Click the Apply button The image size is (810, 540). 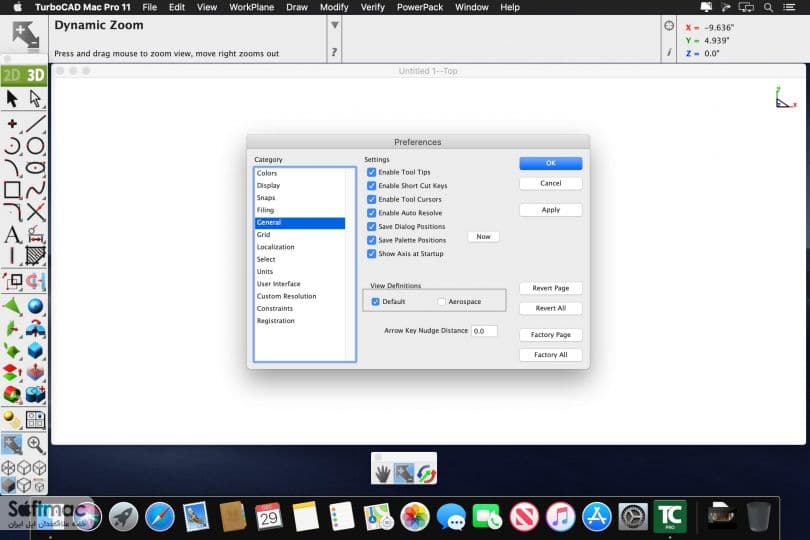coord(551,210)
